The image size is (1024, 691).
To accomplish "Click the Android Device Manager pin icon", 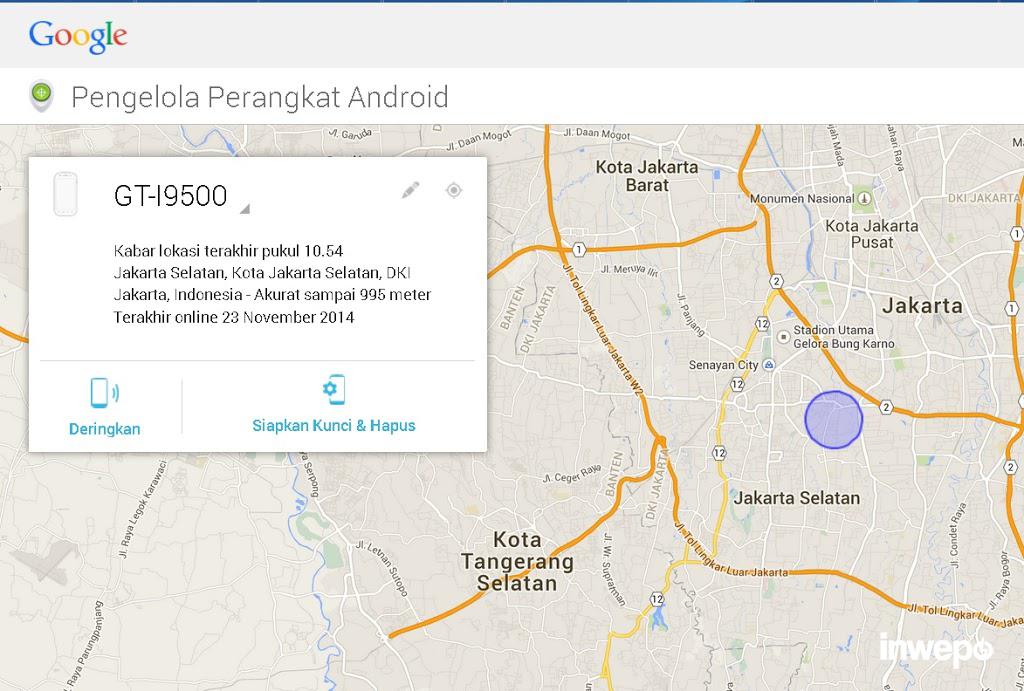I will coord(42,96).
